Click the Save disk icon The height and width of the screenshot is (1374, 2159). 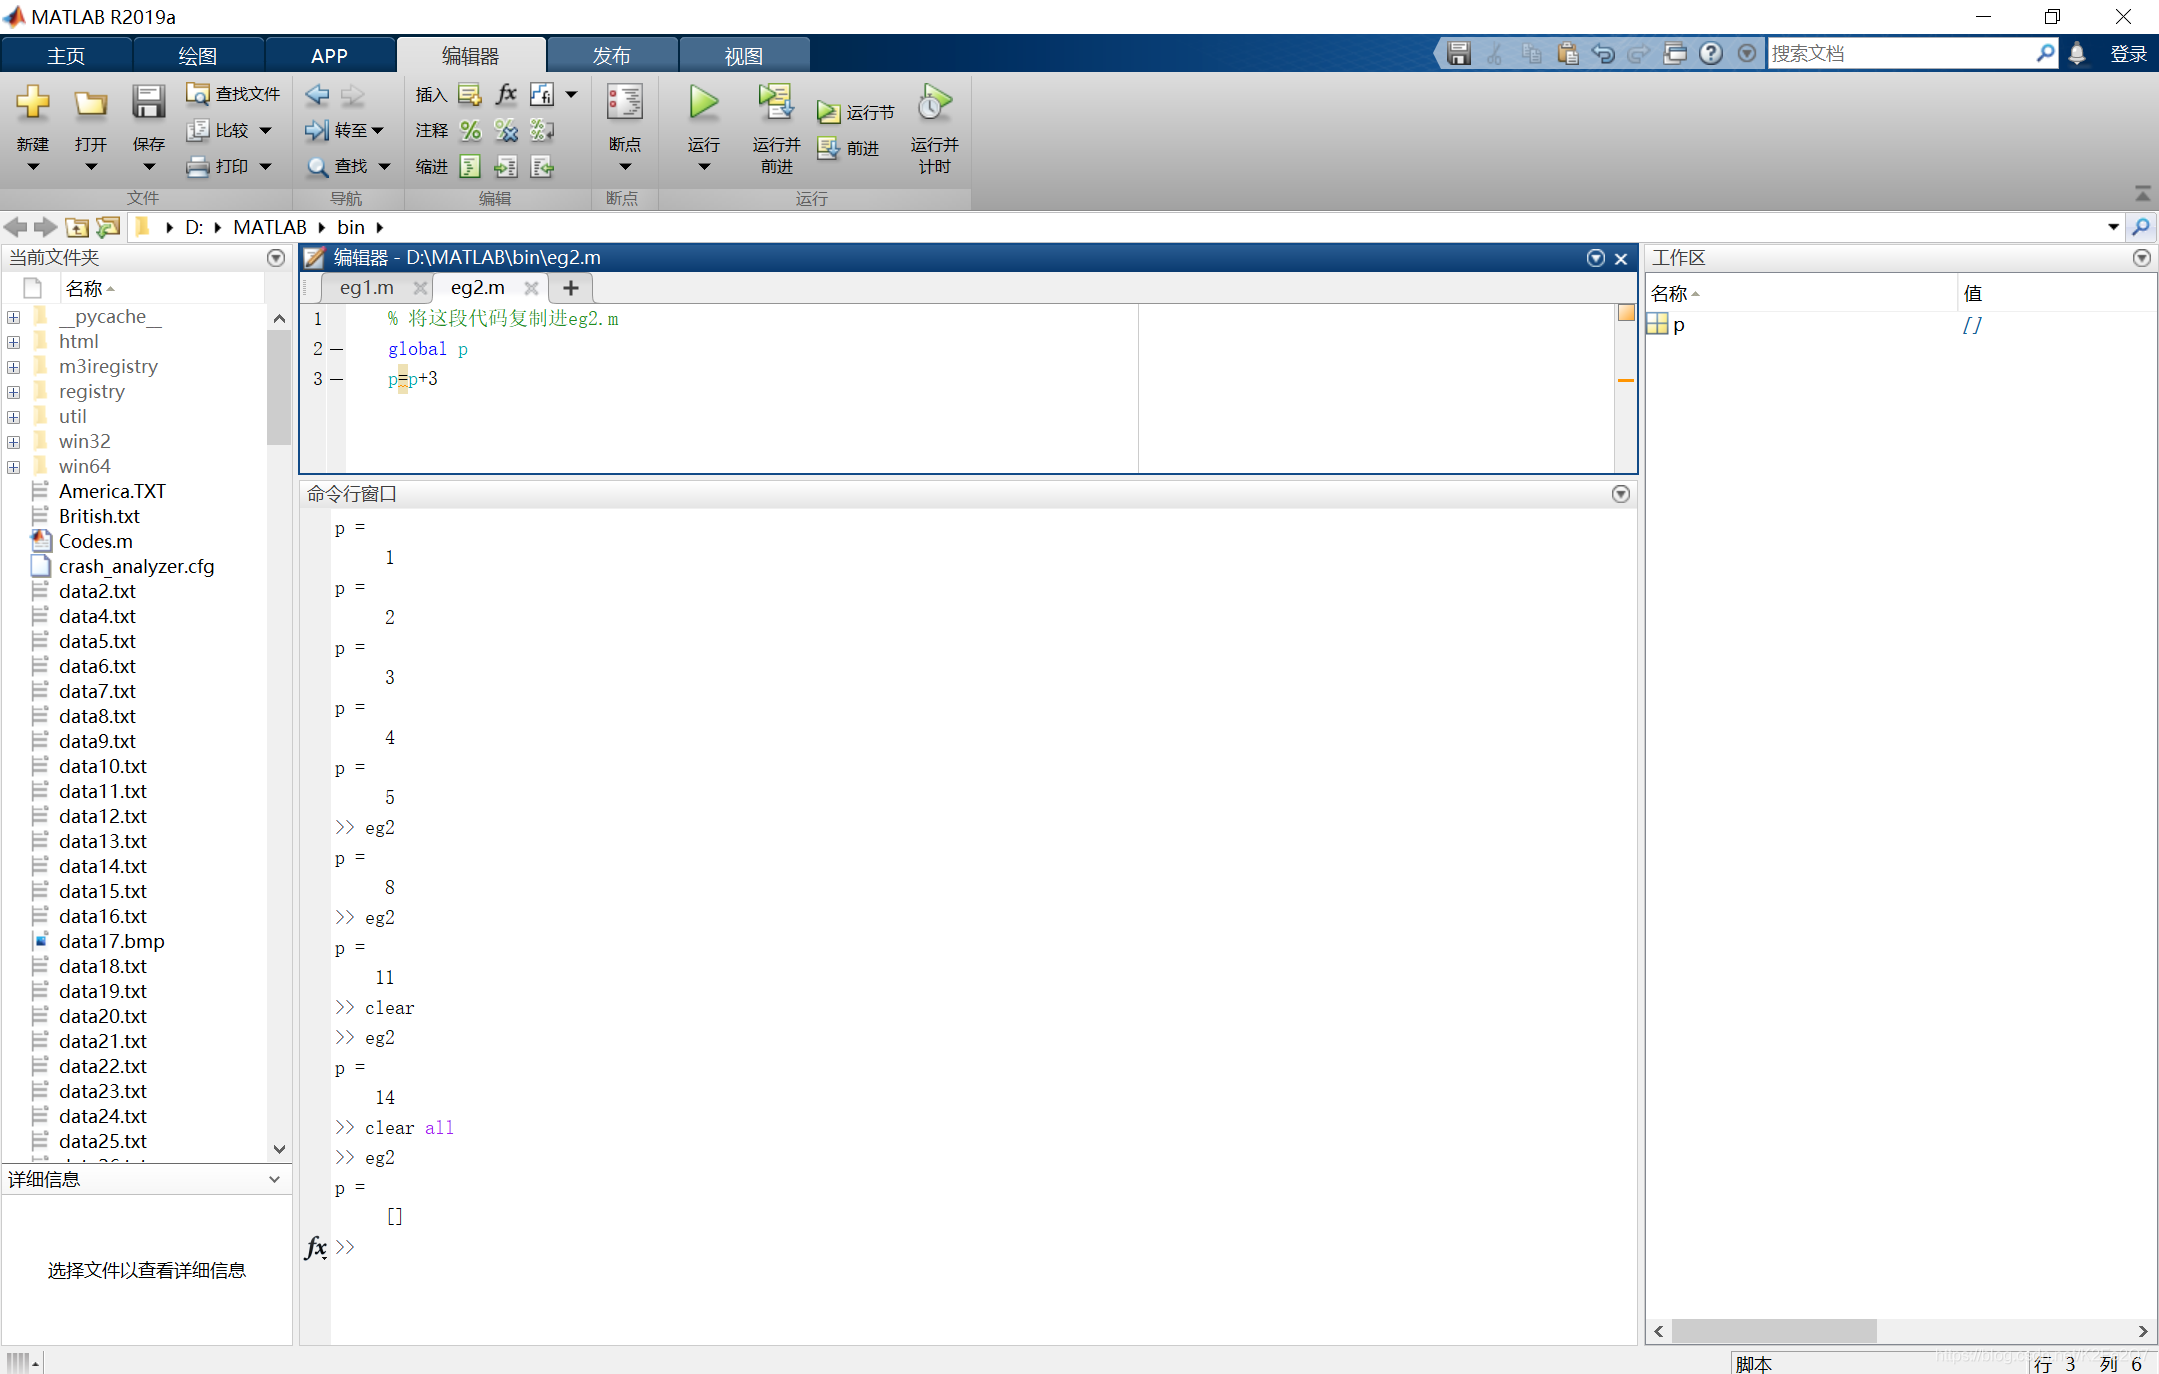click(x=148, y=102)
